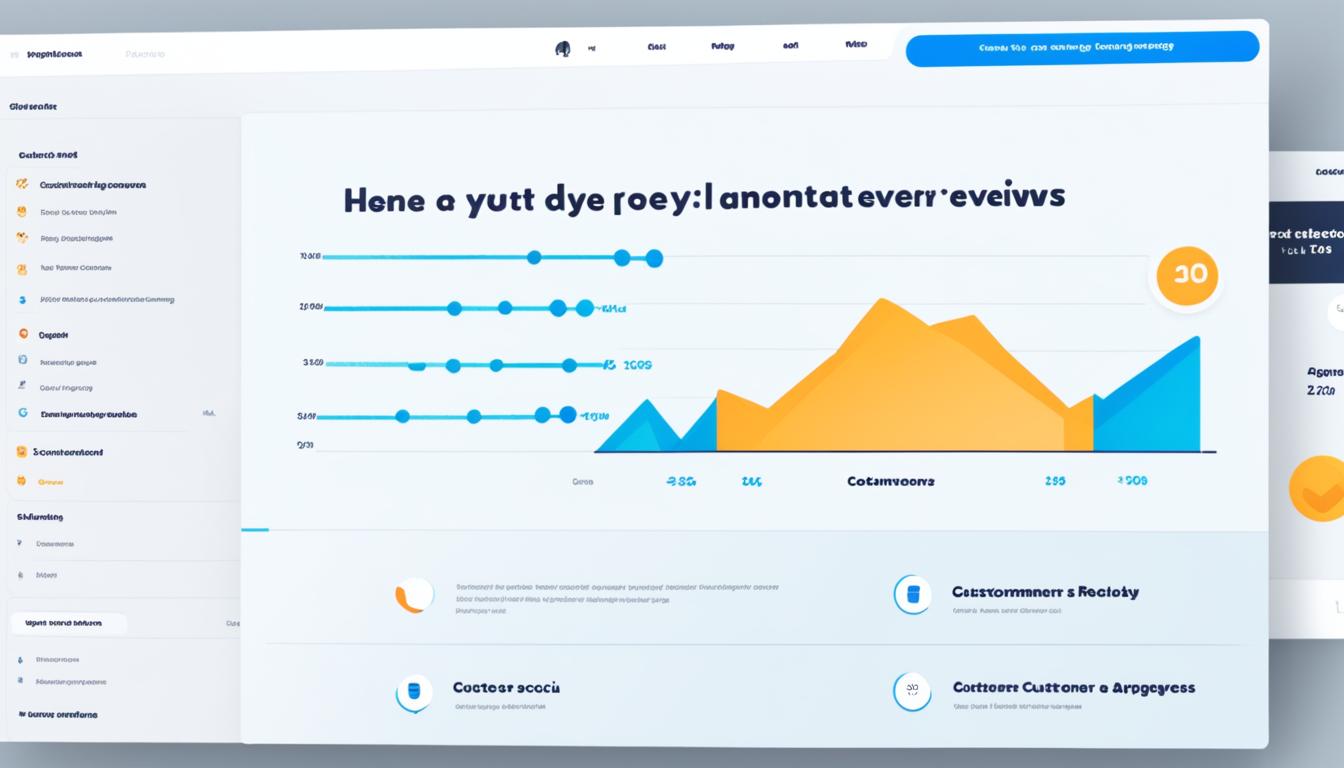The width and height of the screenshot is (1344, 768).
Task: Click the blue "G" icon in the left sidebar
Action: click(x=23, y=412)
